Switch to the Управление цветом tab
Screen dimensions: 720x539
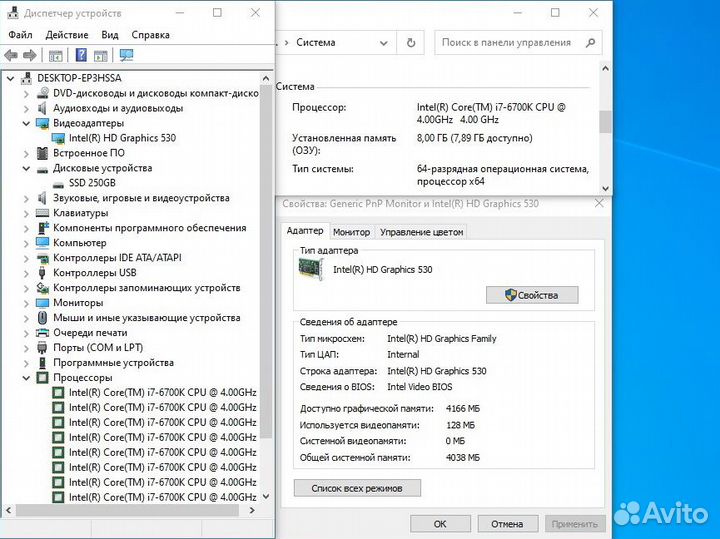(421, 232)
